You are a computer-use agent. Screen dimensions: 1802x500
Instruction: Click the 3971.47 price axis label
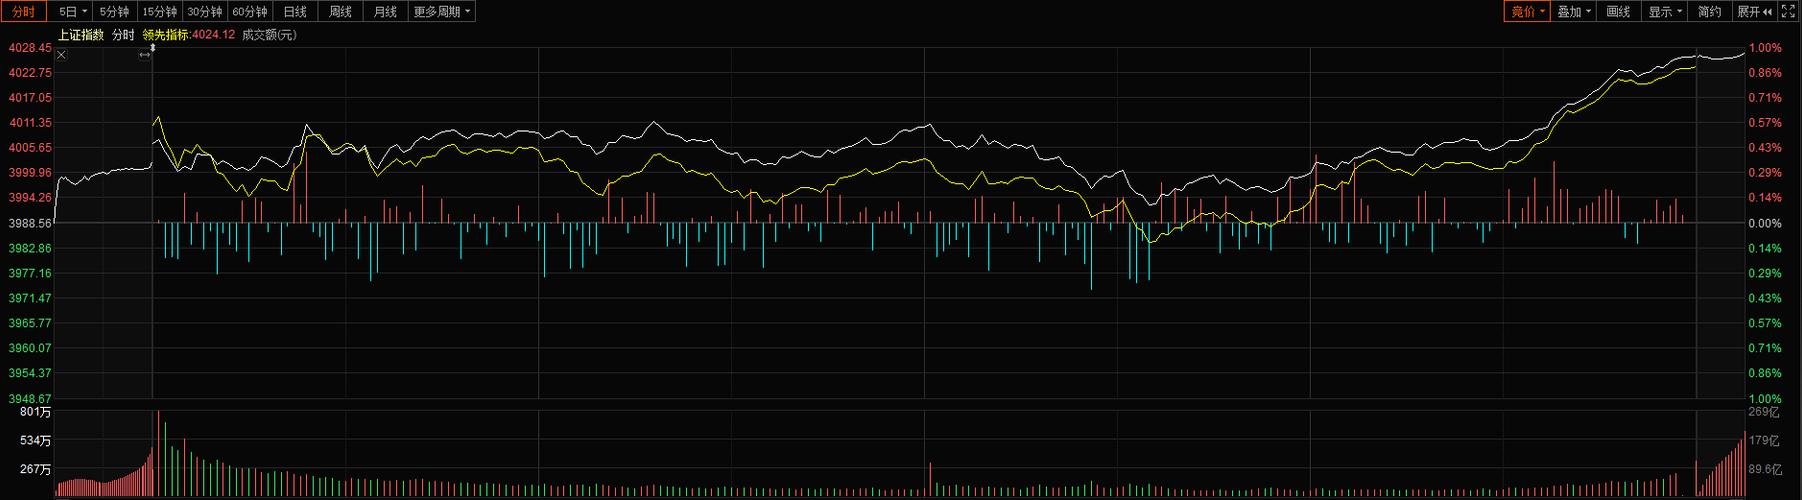30,298
